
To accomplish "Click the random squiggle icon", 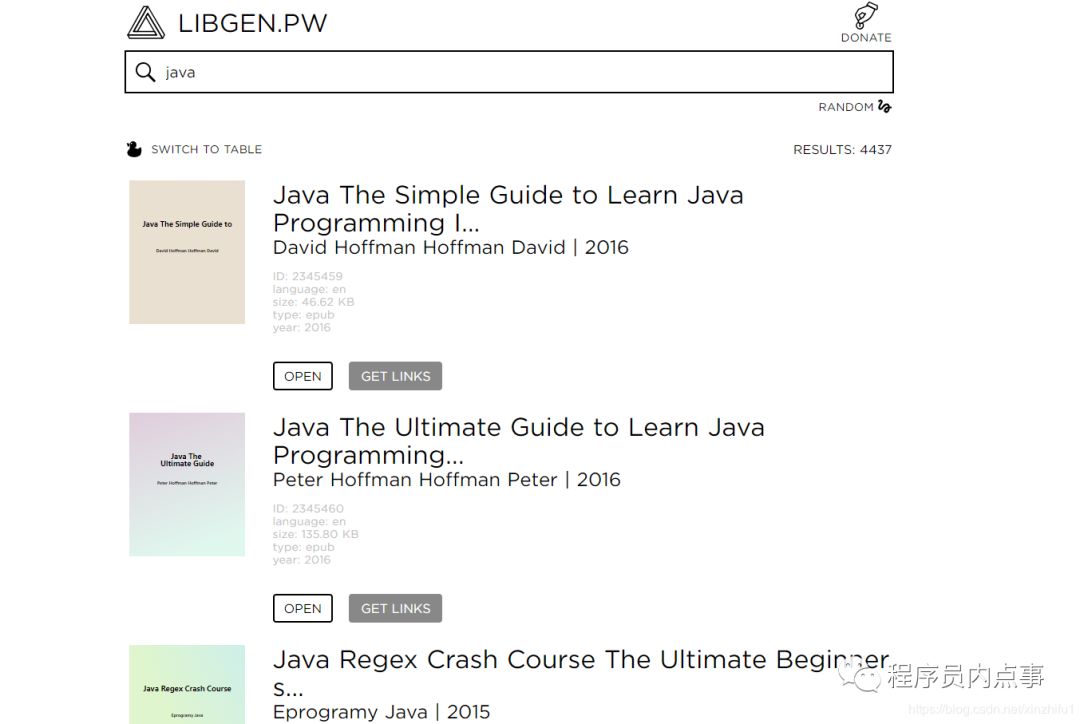I will [x=884, y=107].
